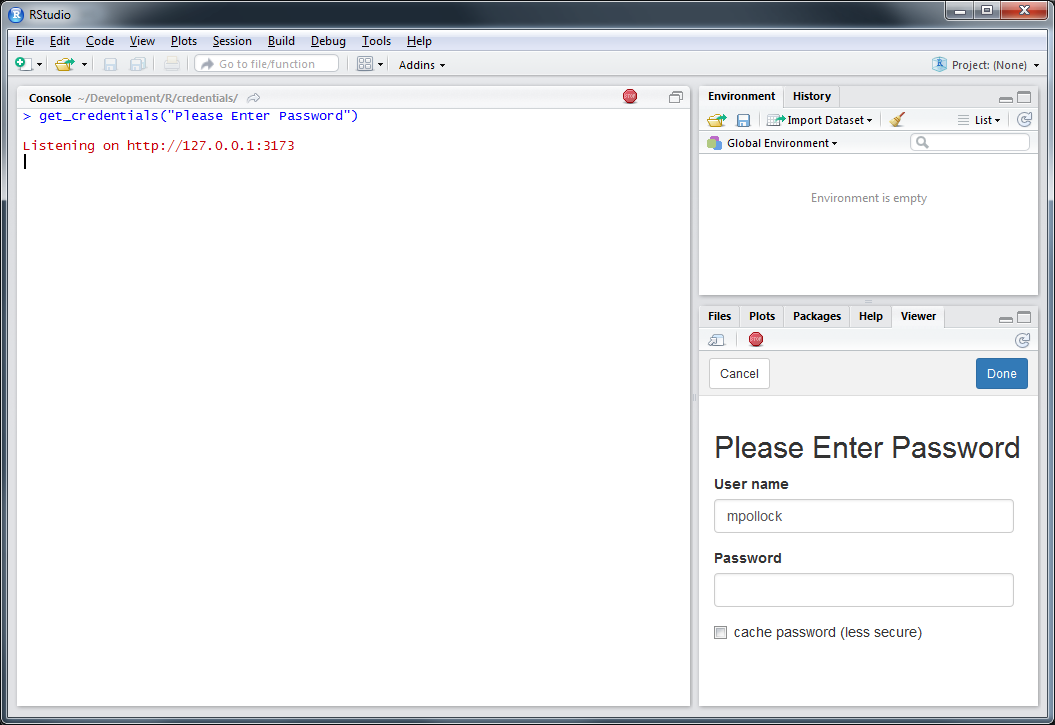Click the console input line
This screenshot has width=1055, height=725.
(353, 161)
